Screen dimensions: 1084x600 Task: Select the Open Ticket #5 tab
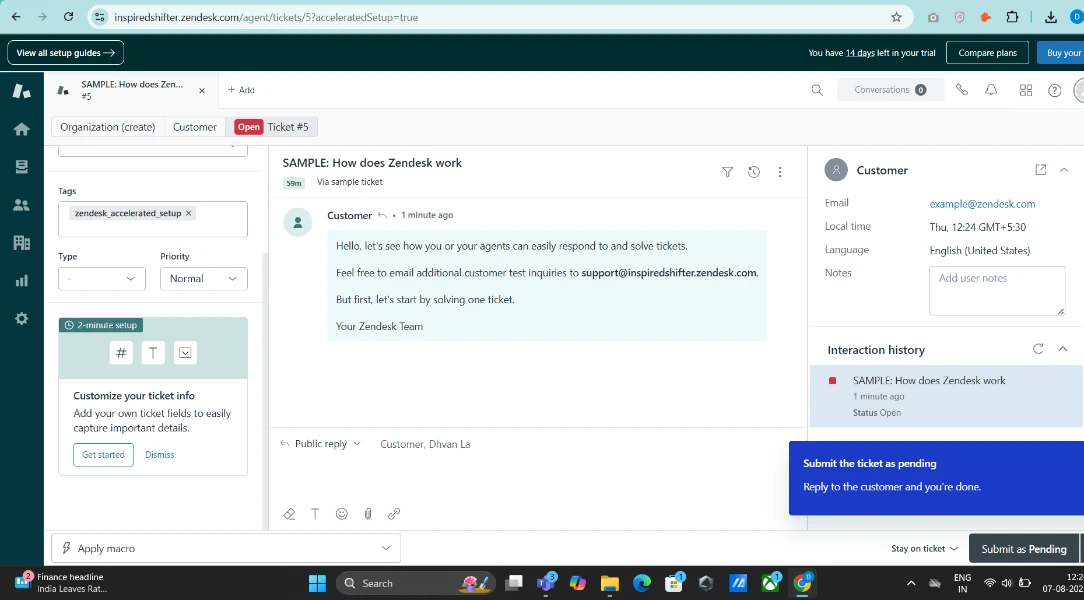[x=272, y=126]
